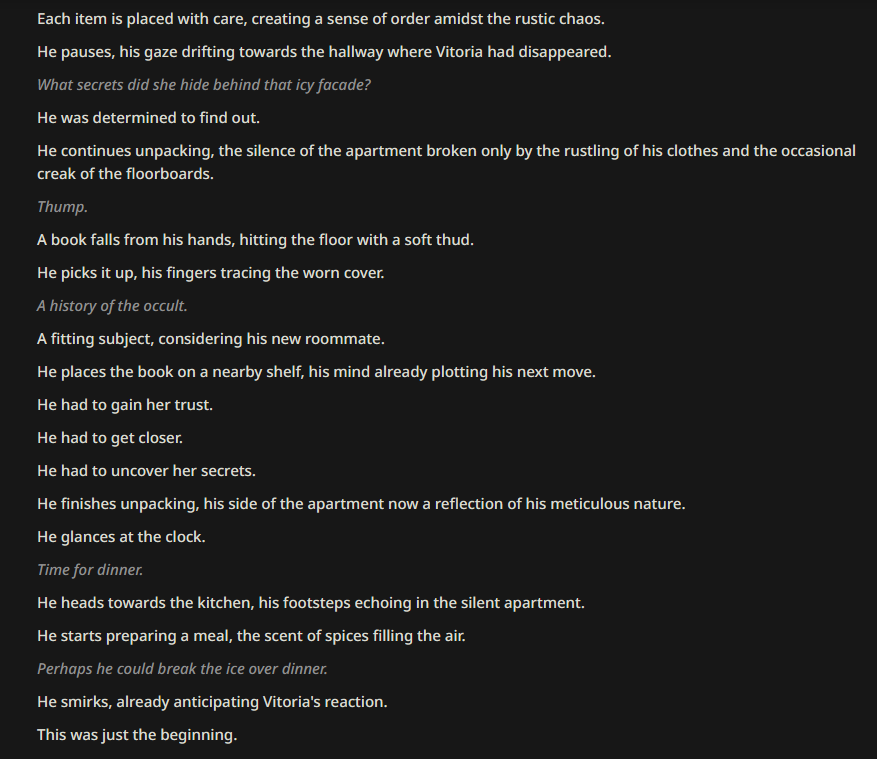Click 'He had to gain her trust.'

click(x=125, y=405)
